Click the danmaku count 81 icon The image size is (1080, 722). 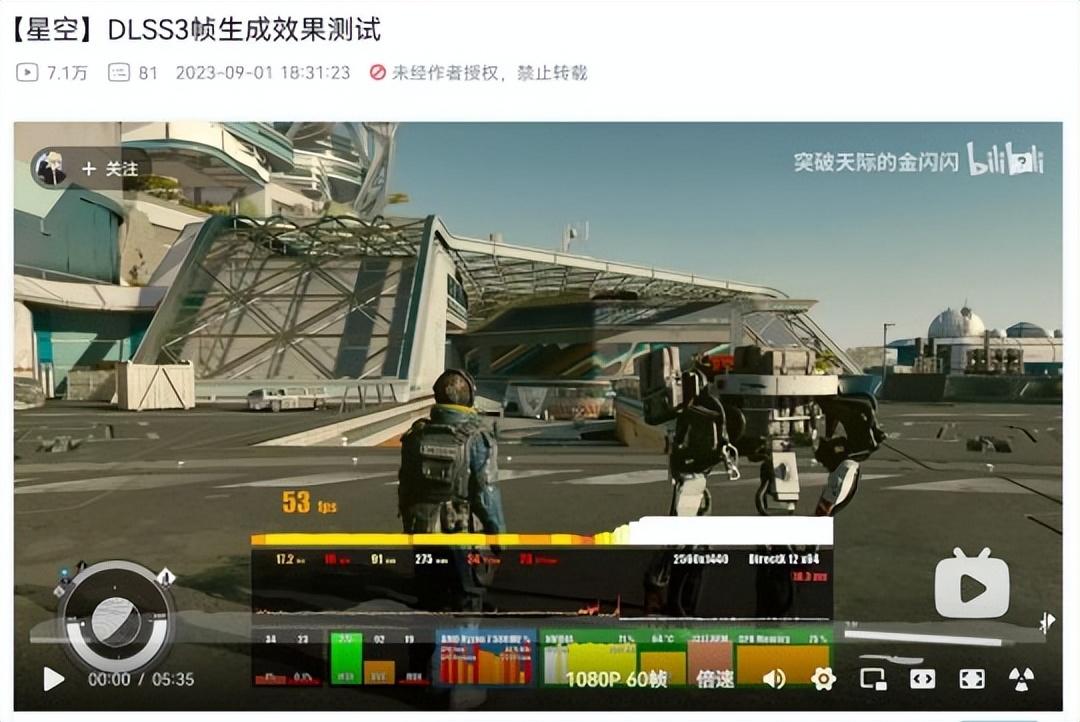point(118,72)
